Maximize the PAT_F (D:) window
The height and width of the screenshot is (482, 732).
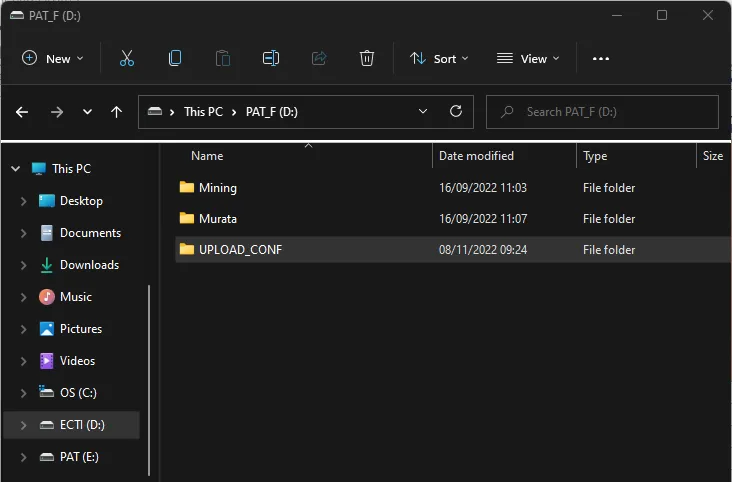click(662, 15)
